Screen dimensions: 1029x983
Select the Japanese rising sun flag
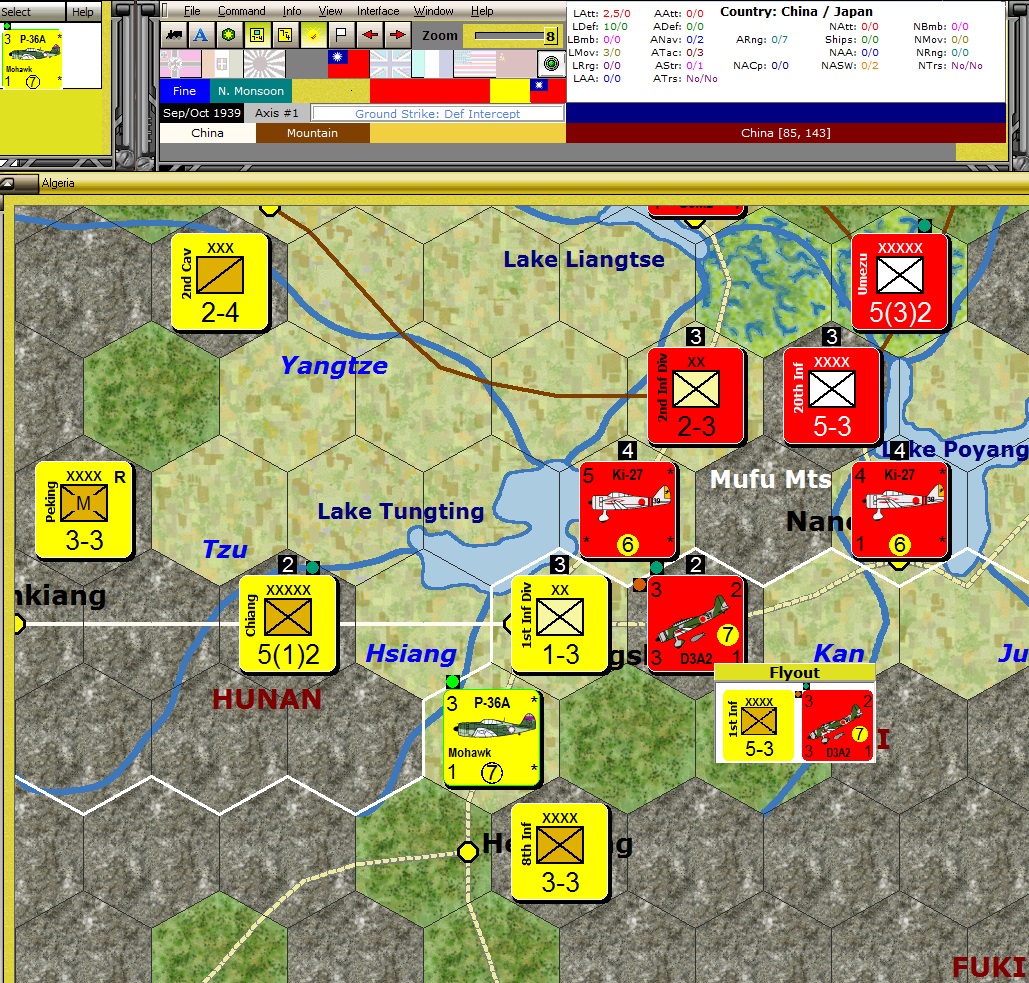264,64
